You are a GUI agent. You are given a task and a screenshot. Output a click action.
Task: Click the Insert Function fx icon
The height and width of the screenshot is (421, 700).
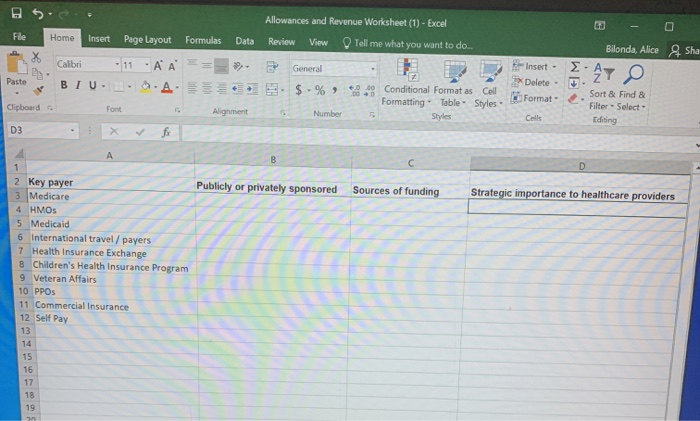[166, 132]
